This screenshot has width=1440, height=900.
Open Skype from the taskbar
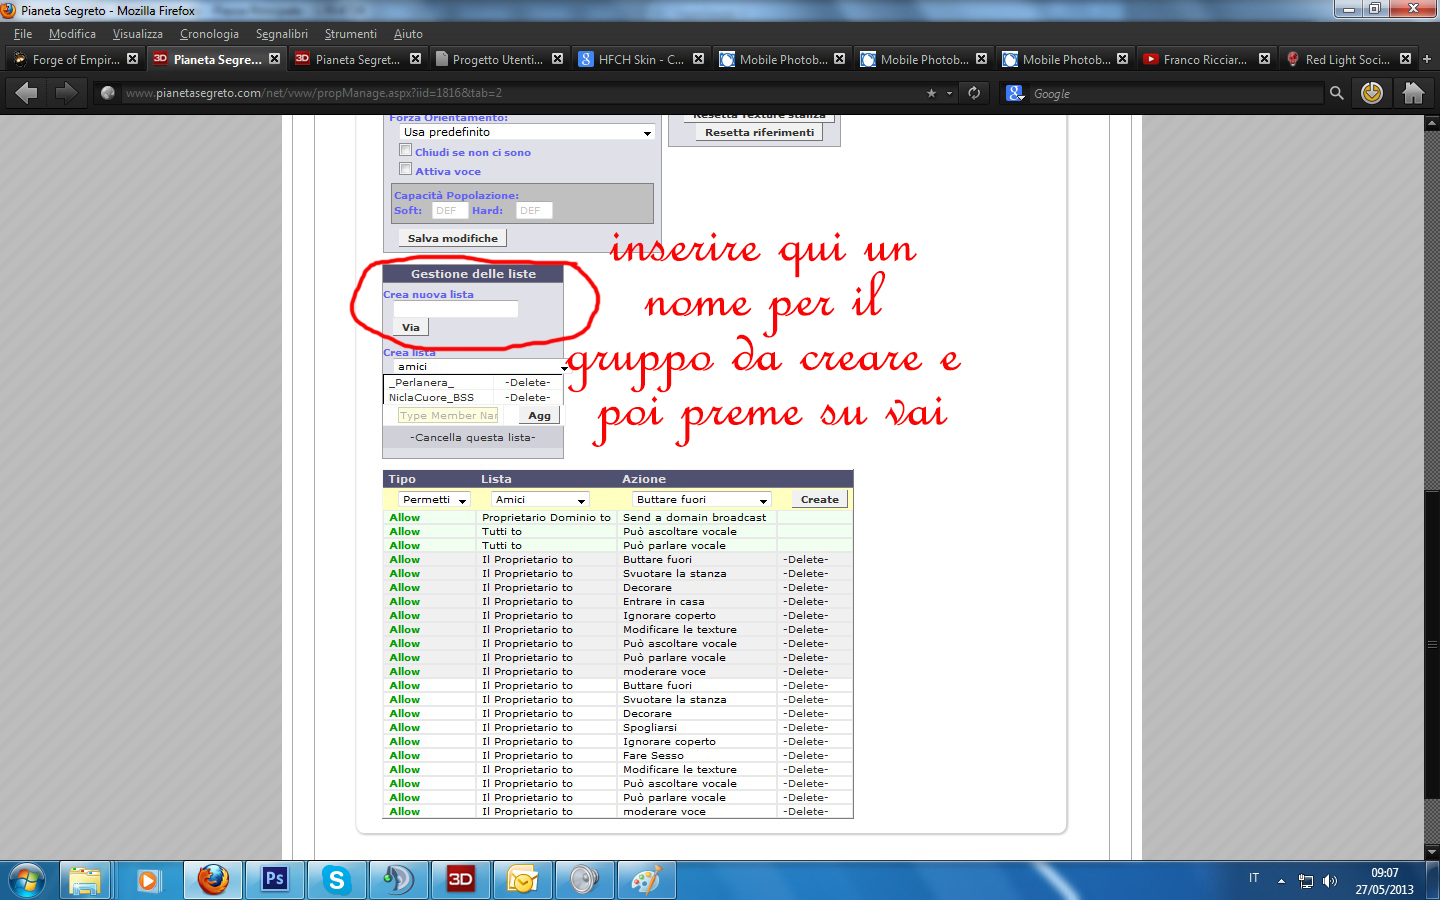[337, 880]
